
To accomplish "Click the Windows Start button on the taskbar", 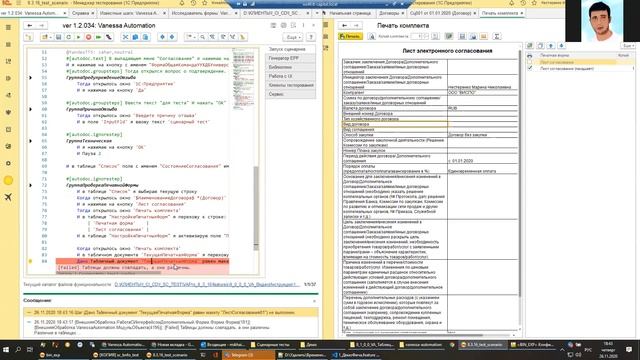I will tap(6, 350).
